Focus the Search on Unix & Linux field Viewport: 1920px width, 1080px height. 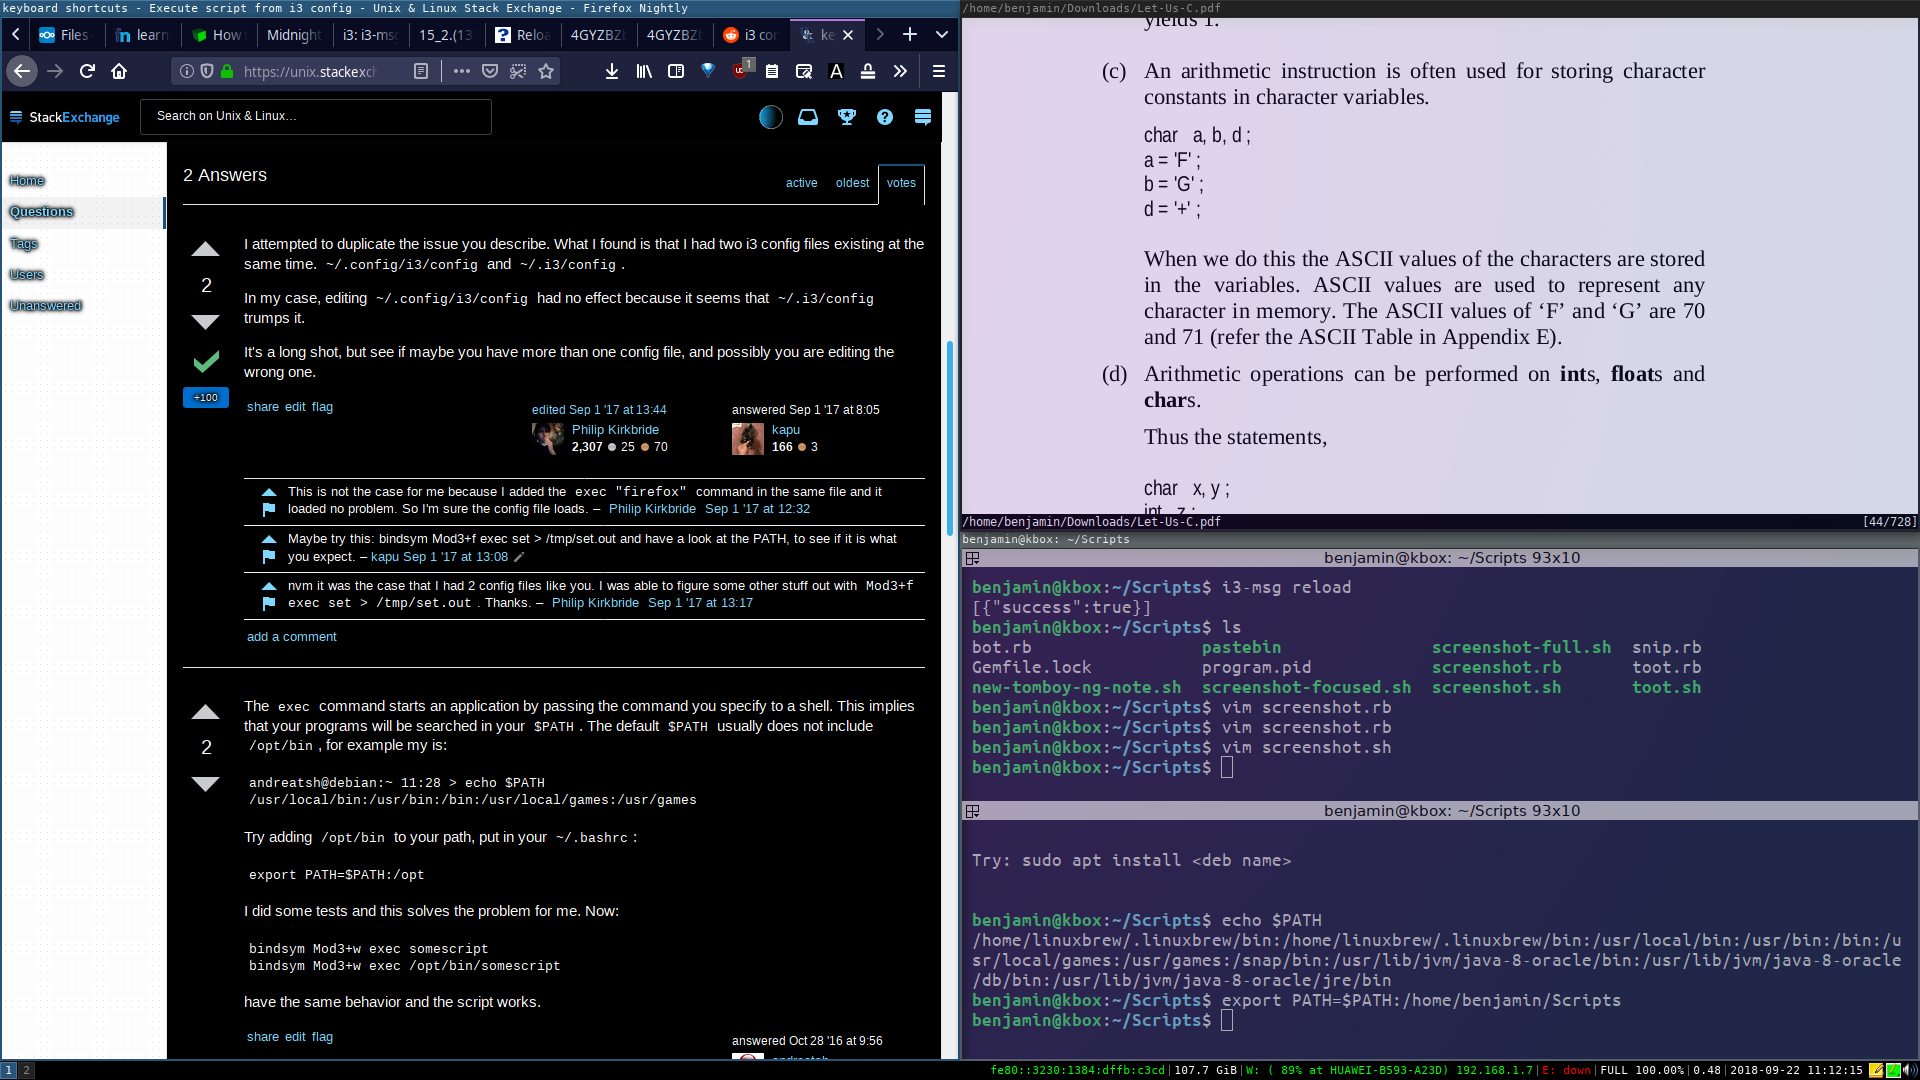coord(316,116)
